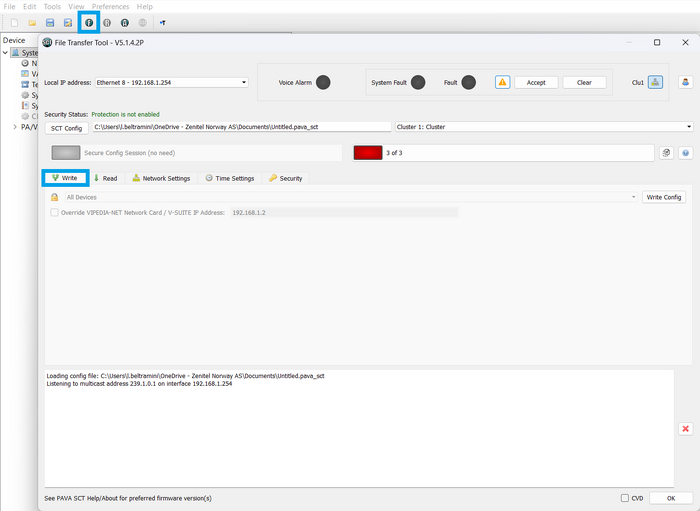Click the SCT Config button
Screen dimensions: 700x511
pos(66,128)
